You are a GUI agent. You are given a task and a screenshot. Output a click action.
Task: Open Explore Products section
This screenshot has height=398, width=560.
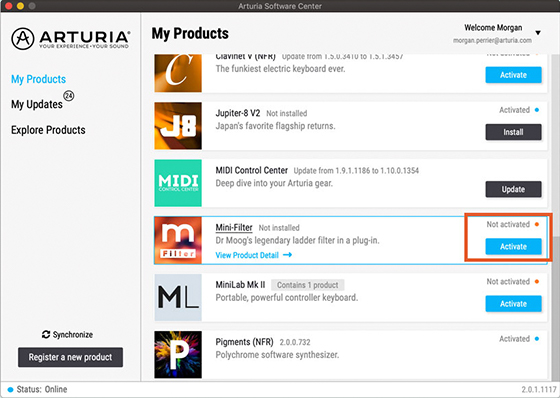48,130
